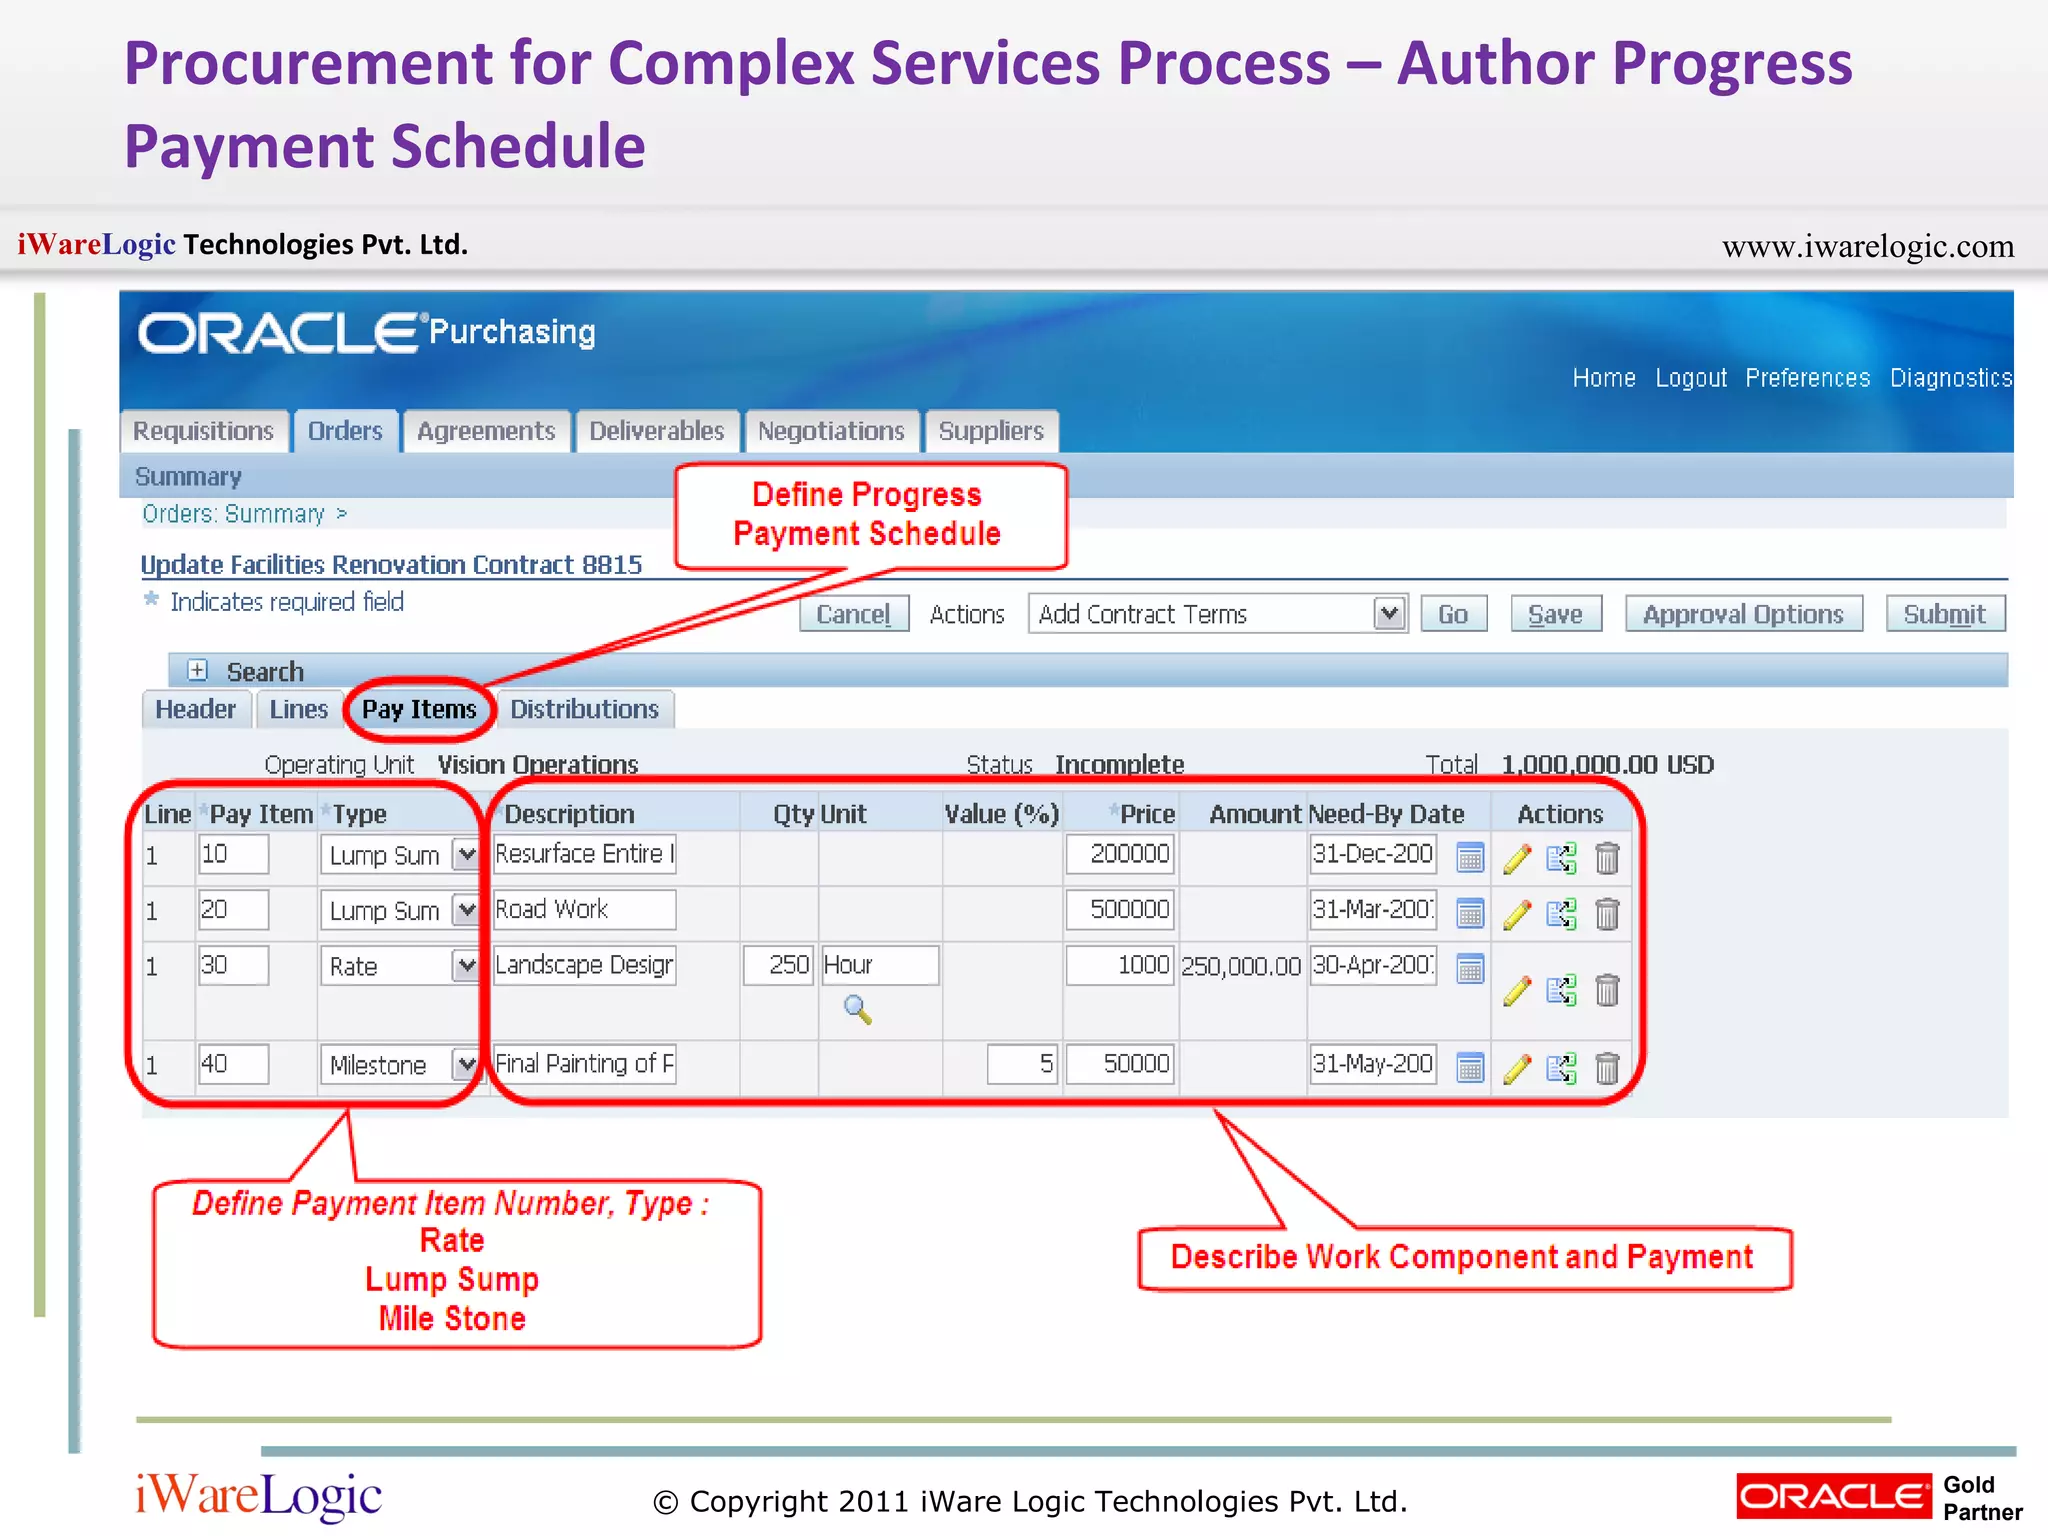Click the Submit button
The height and width of the screenshot is (1536, 2048).
coord(1945,614)
